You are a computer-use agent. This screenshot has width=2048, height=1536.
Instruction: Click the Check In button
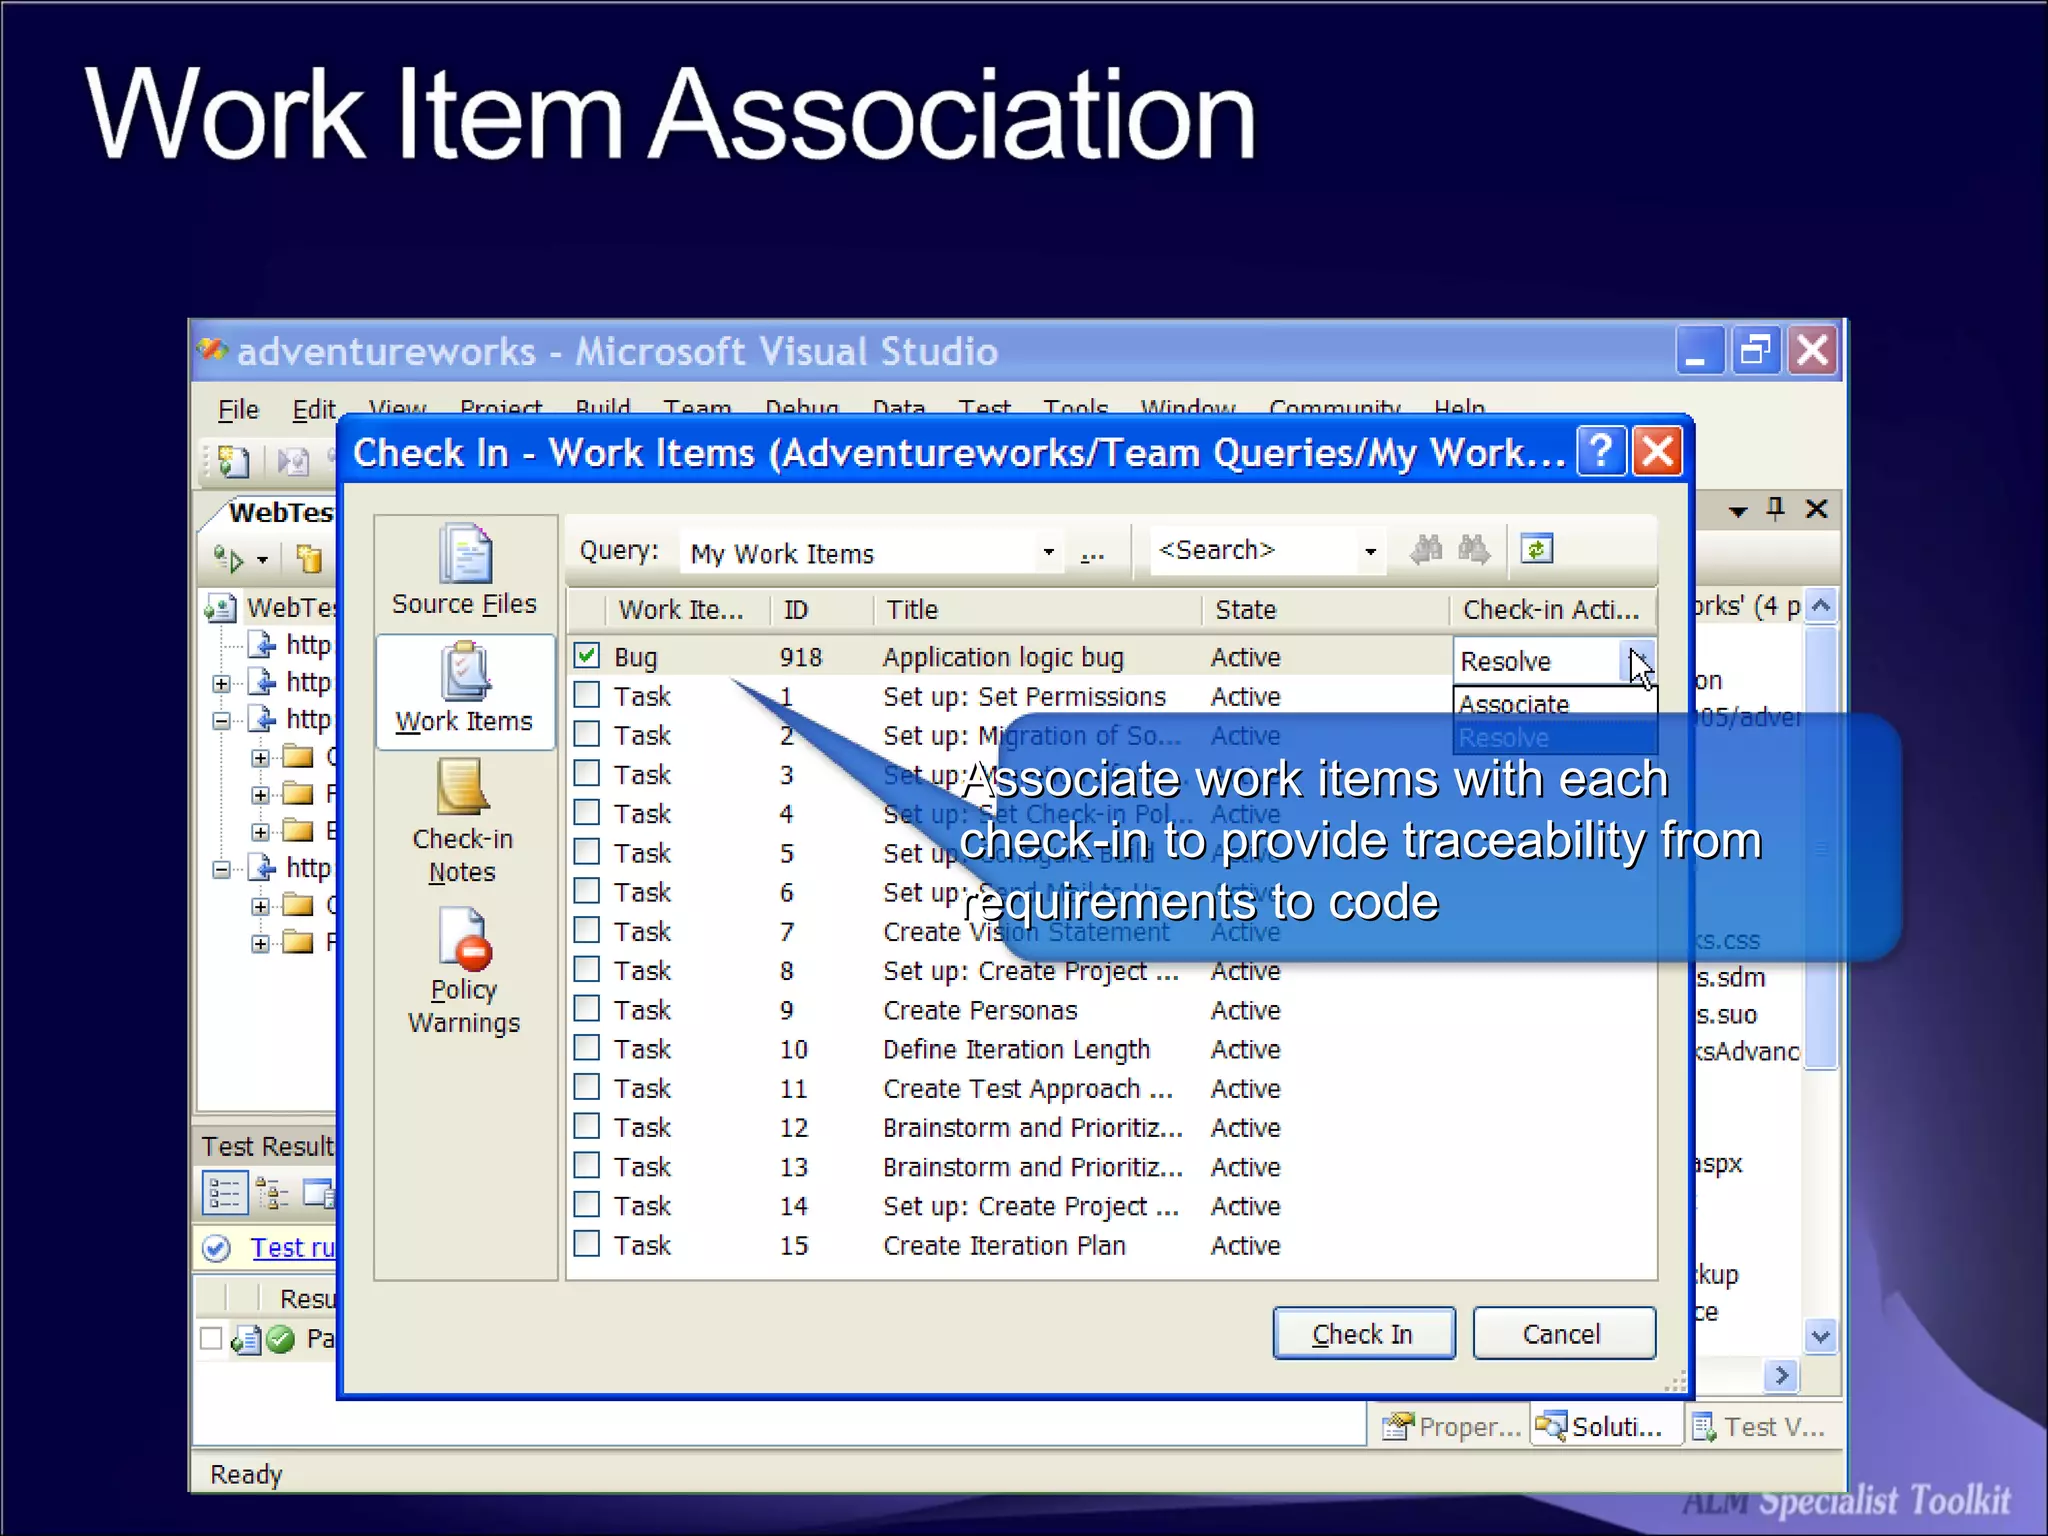(1364, 1334)
